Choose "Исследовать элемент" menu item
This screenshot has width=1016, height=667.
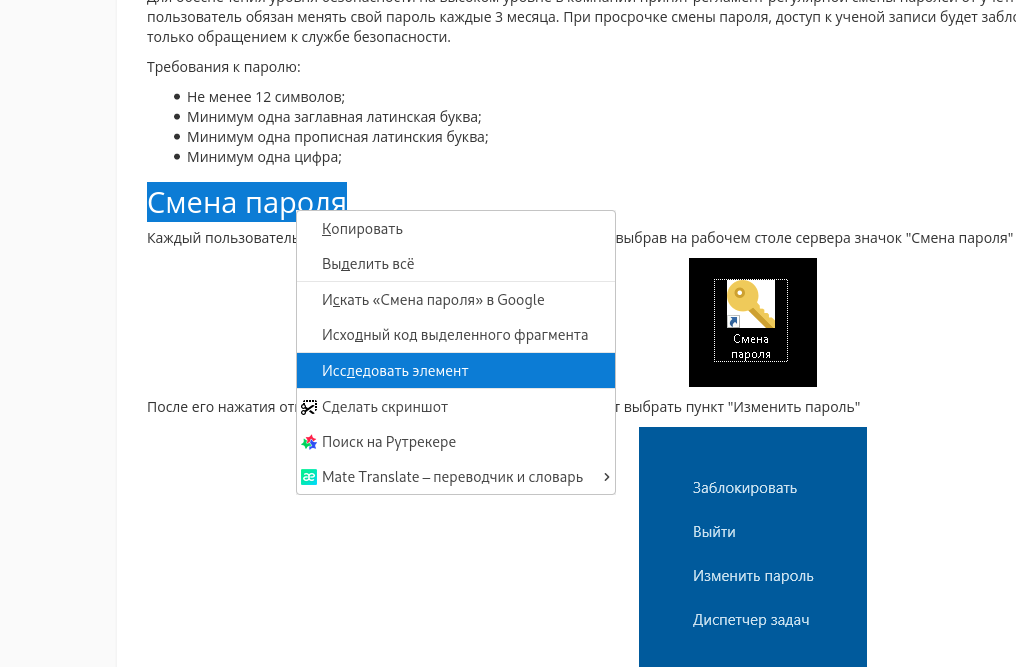pos(456,371)
